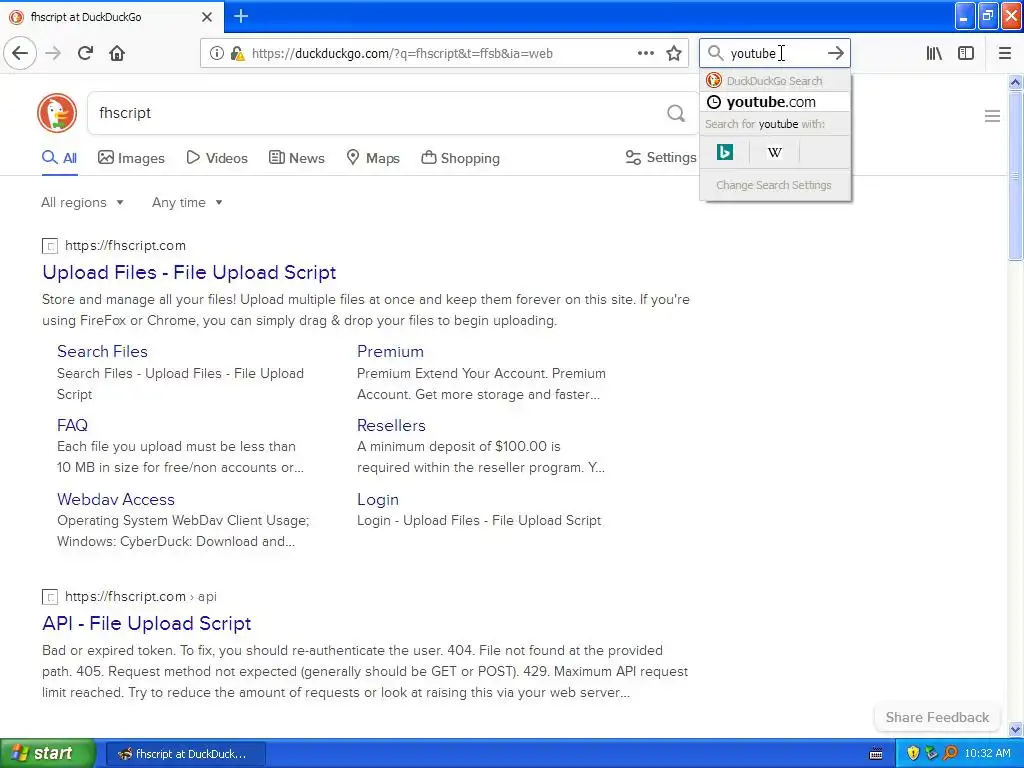
Task: Bookmark this page with the star
Action: click(x=674, y=53)
